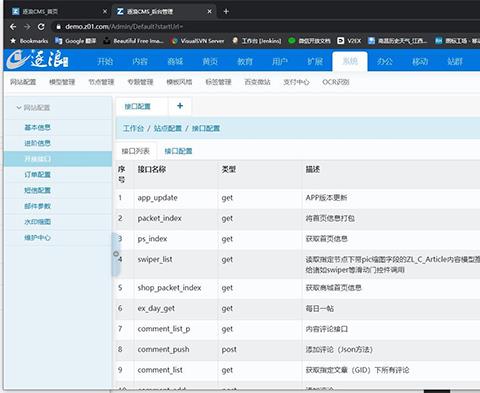Click 接口配置 in the breadcrumb
Screen dimensions: 480x393
(x=206, y=128)
